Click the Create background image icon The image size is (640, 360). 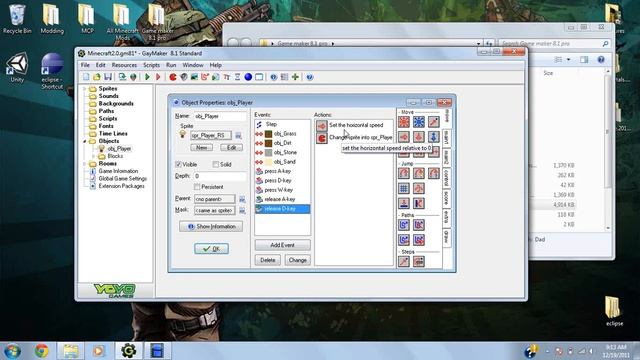click(x=194, y=77)
